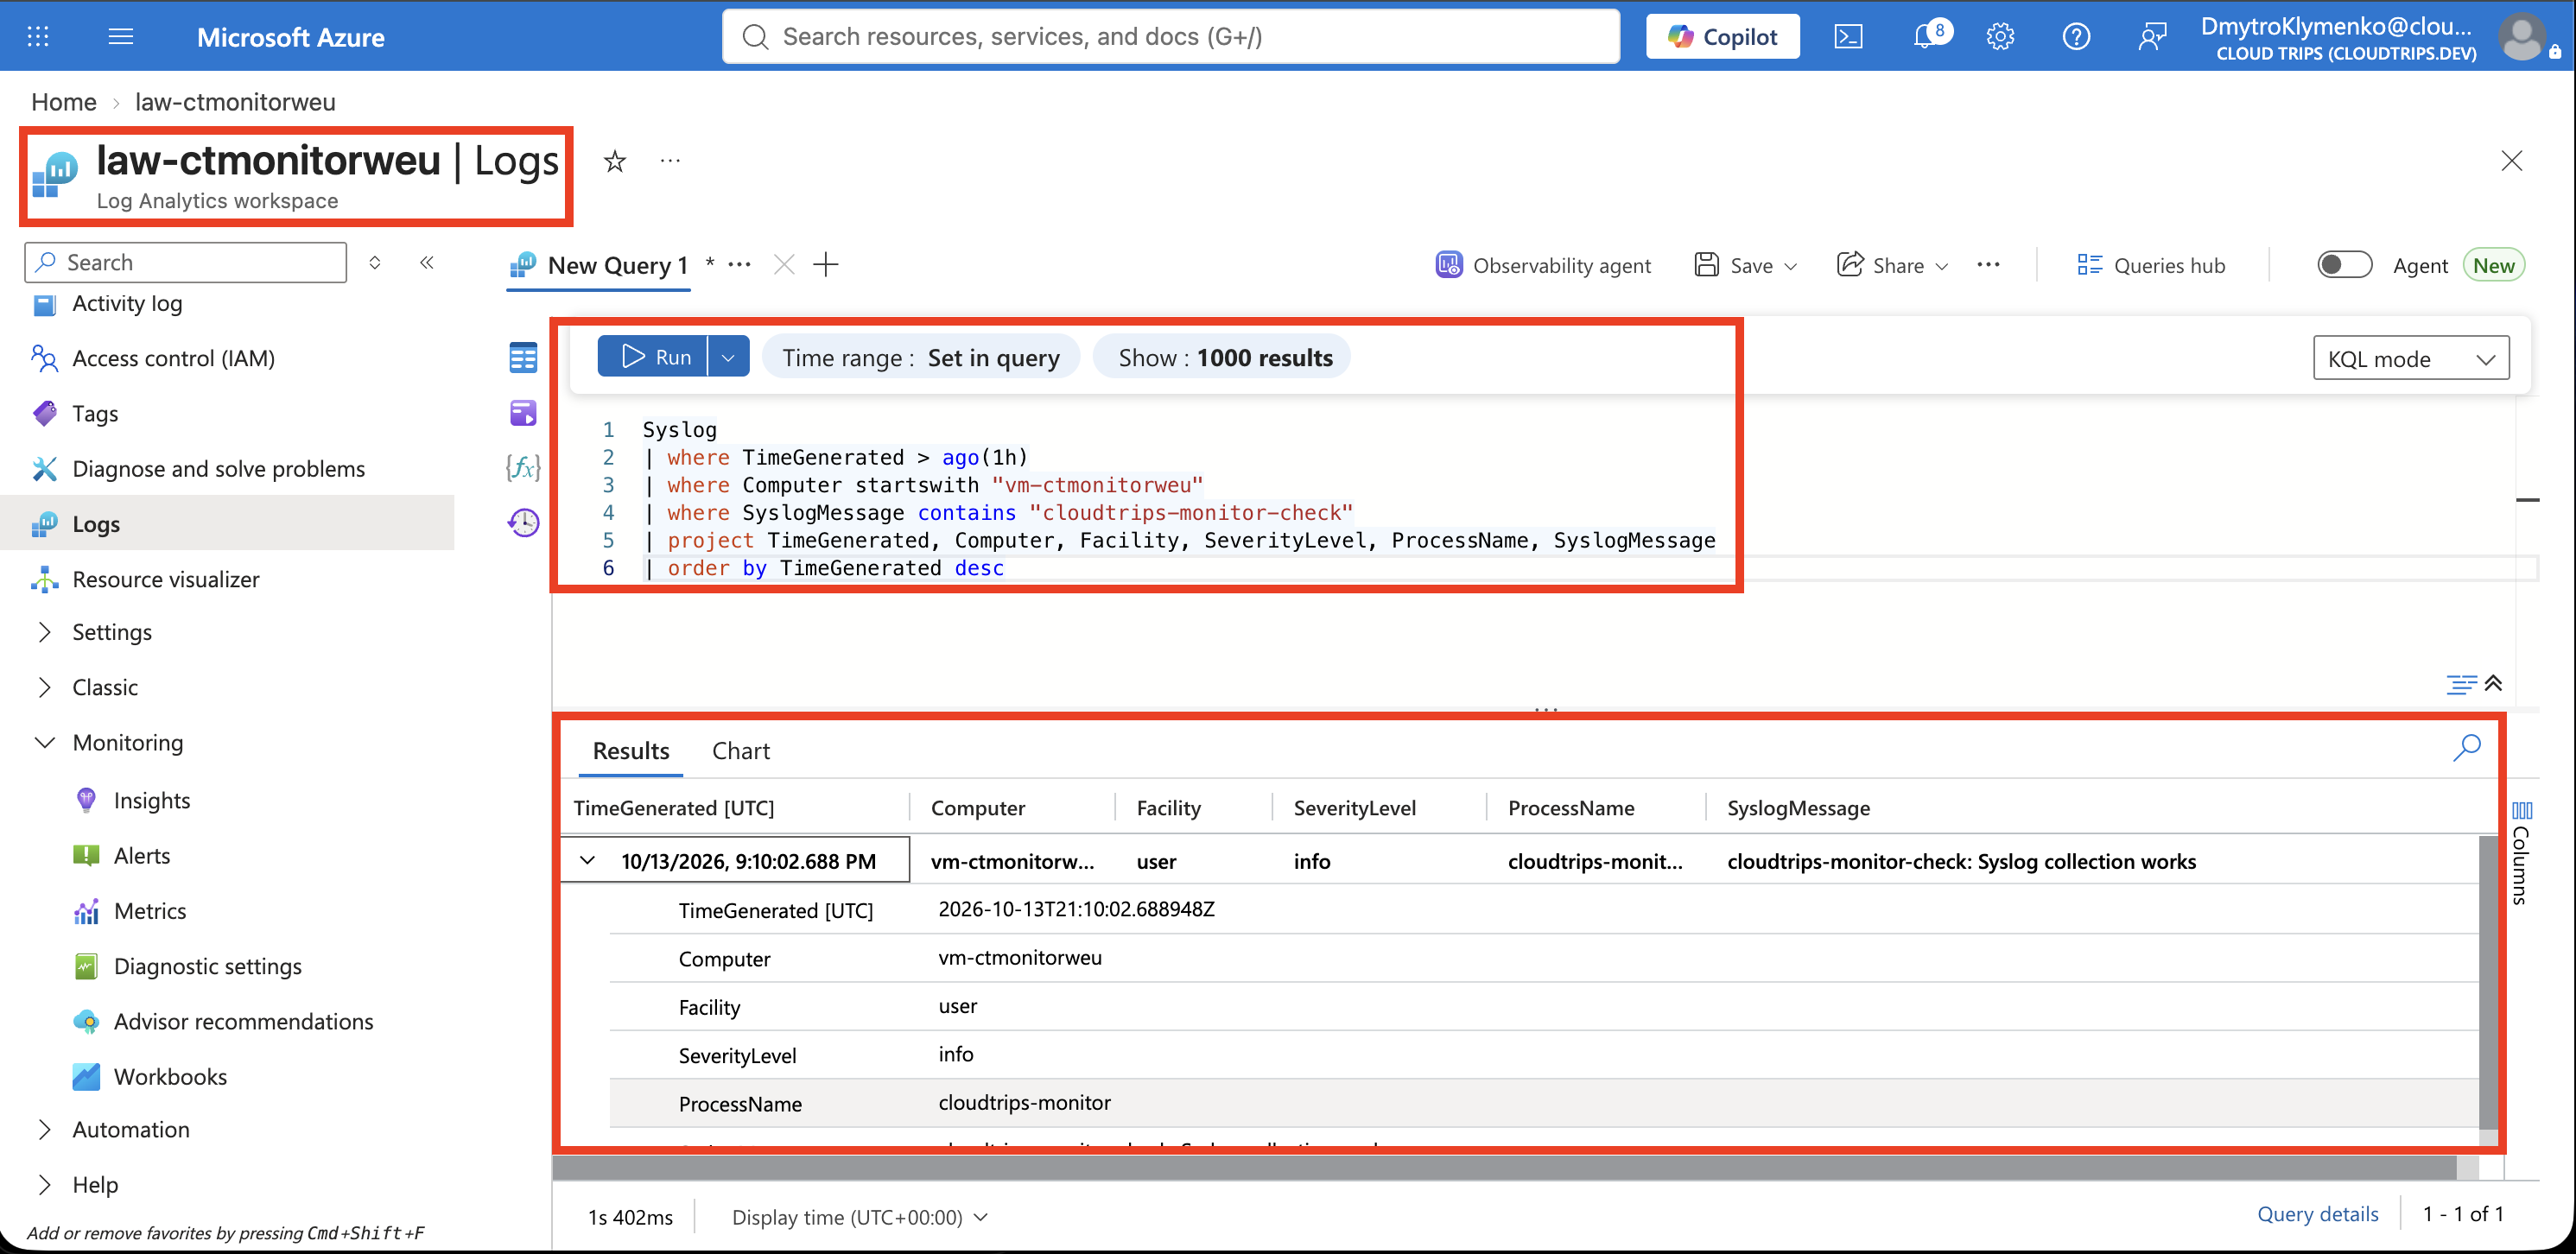
Task: Click the feedback person icon
Action: pos(2152,37)
